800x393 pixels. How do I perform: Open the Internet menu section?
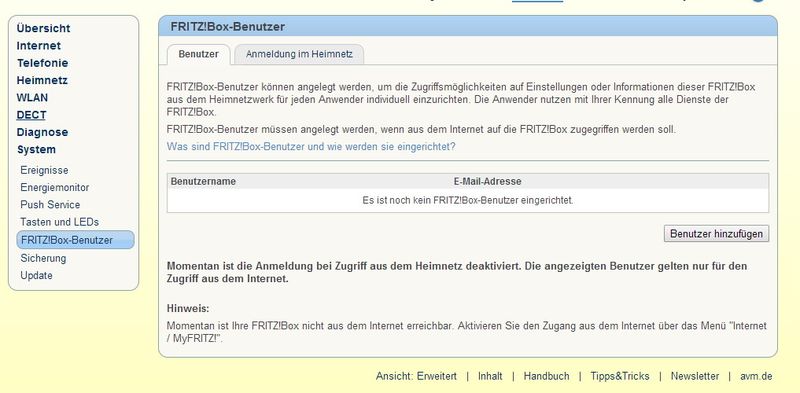(x=39, y=45)
